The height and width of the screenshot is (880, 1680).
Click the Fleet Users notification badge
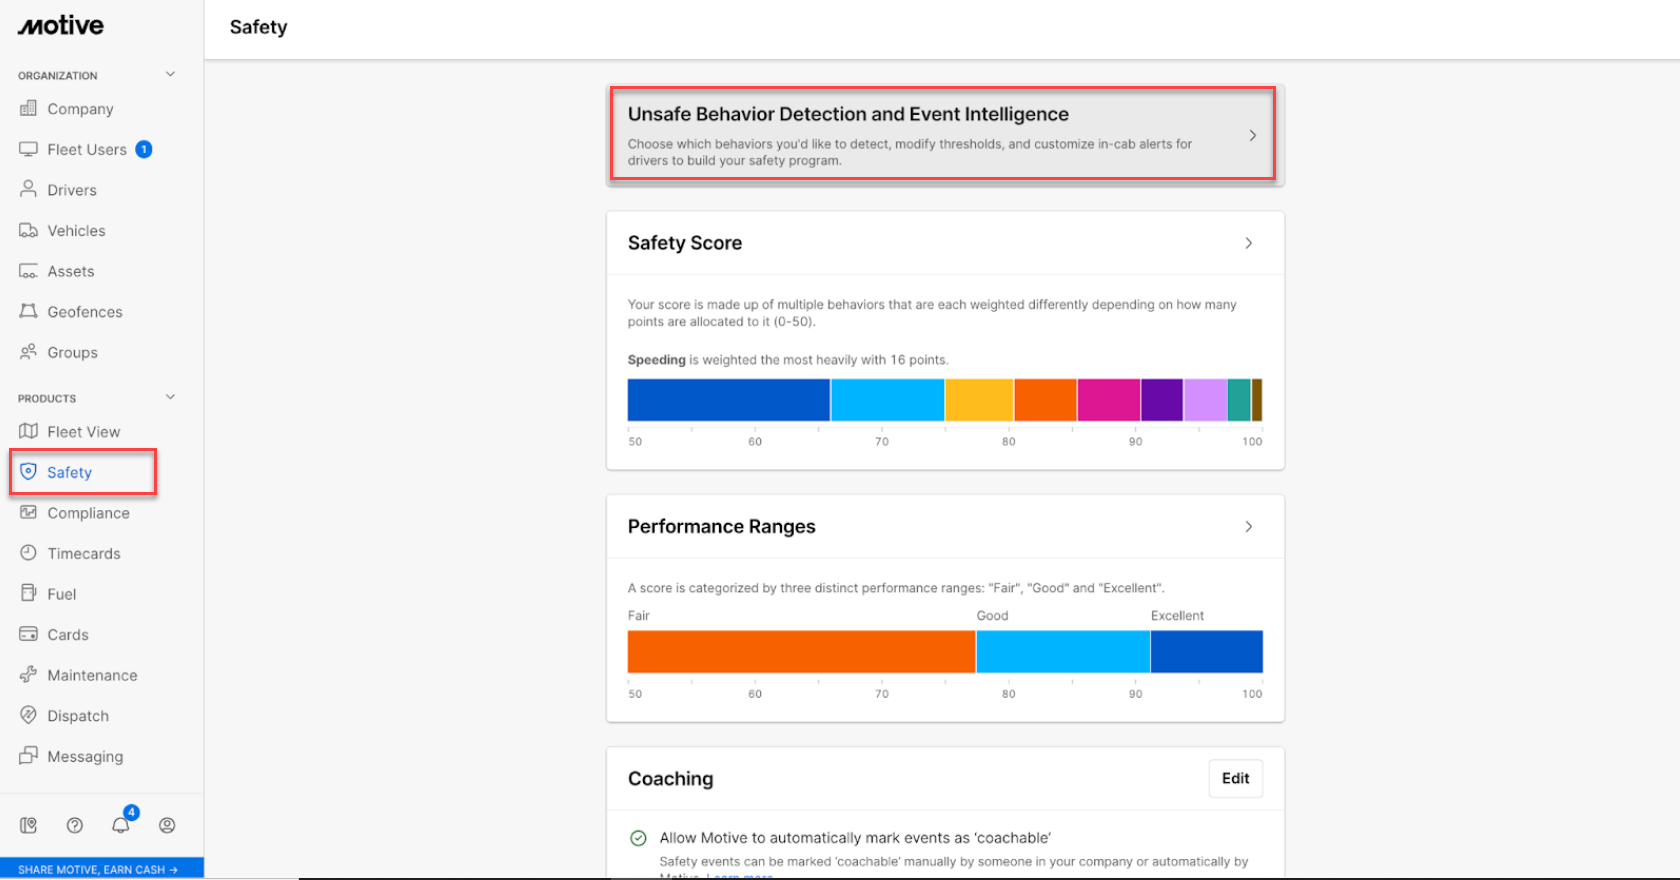point(144,149)
